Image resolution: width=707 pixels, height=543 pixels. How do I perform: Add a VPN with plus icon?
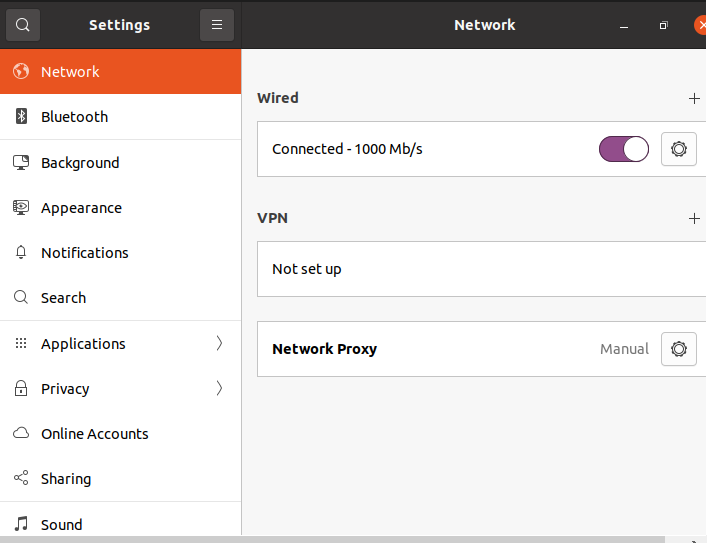[694, 218]
